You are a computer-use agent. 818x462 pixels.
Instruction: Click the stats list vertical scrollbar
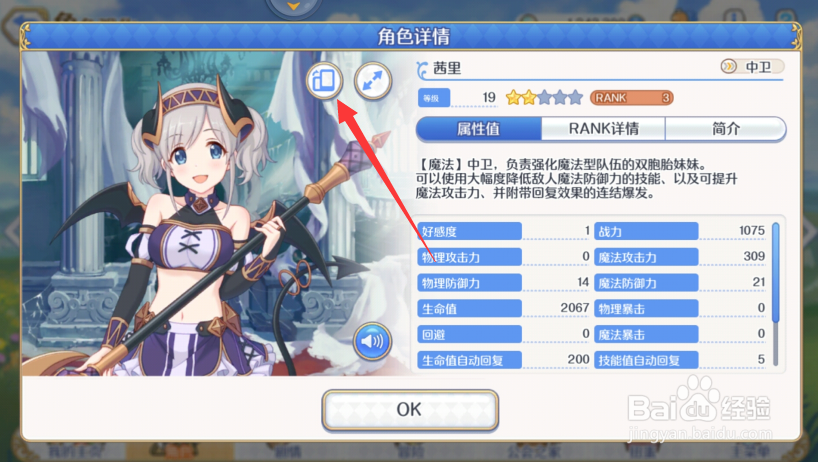click(776, 295)
